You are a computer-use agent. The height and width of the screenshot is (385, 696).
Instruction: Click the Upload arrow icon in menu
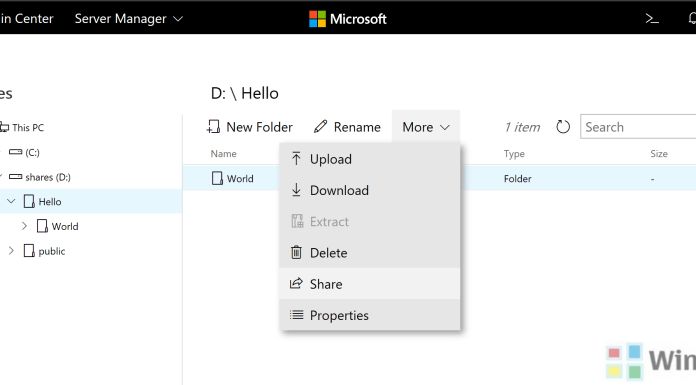point(296,159)
